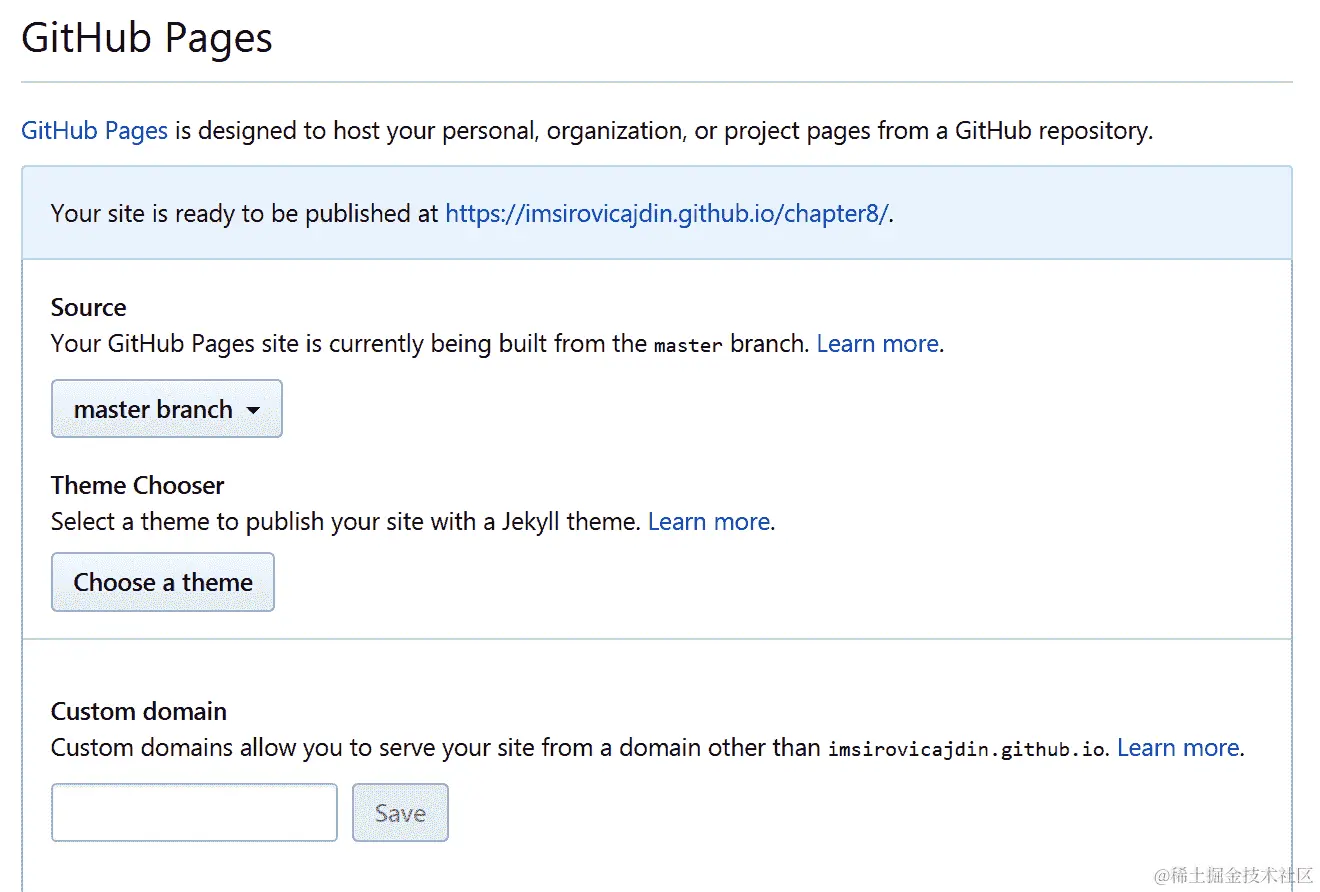Click the monospace imsirovicajdin.github.io domain text
1320x892 pixels.
tap(967, 748)
